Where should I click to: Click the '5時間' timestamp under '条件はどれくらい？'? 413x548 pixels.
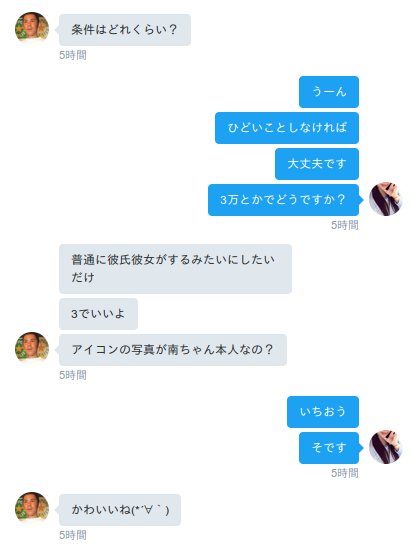[x=73, y=55]
